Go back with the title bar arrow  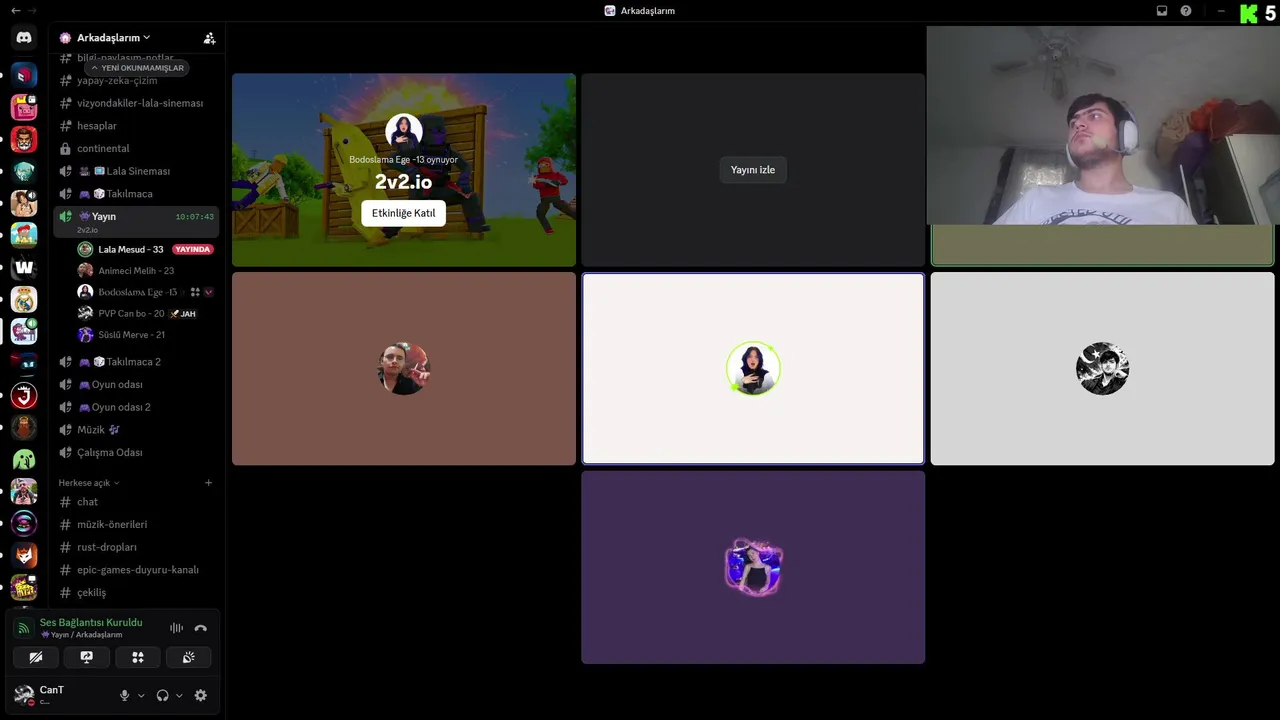[x=15, y=10]
